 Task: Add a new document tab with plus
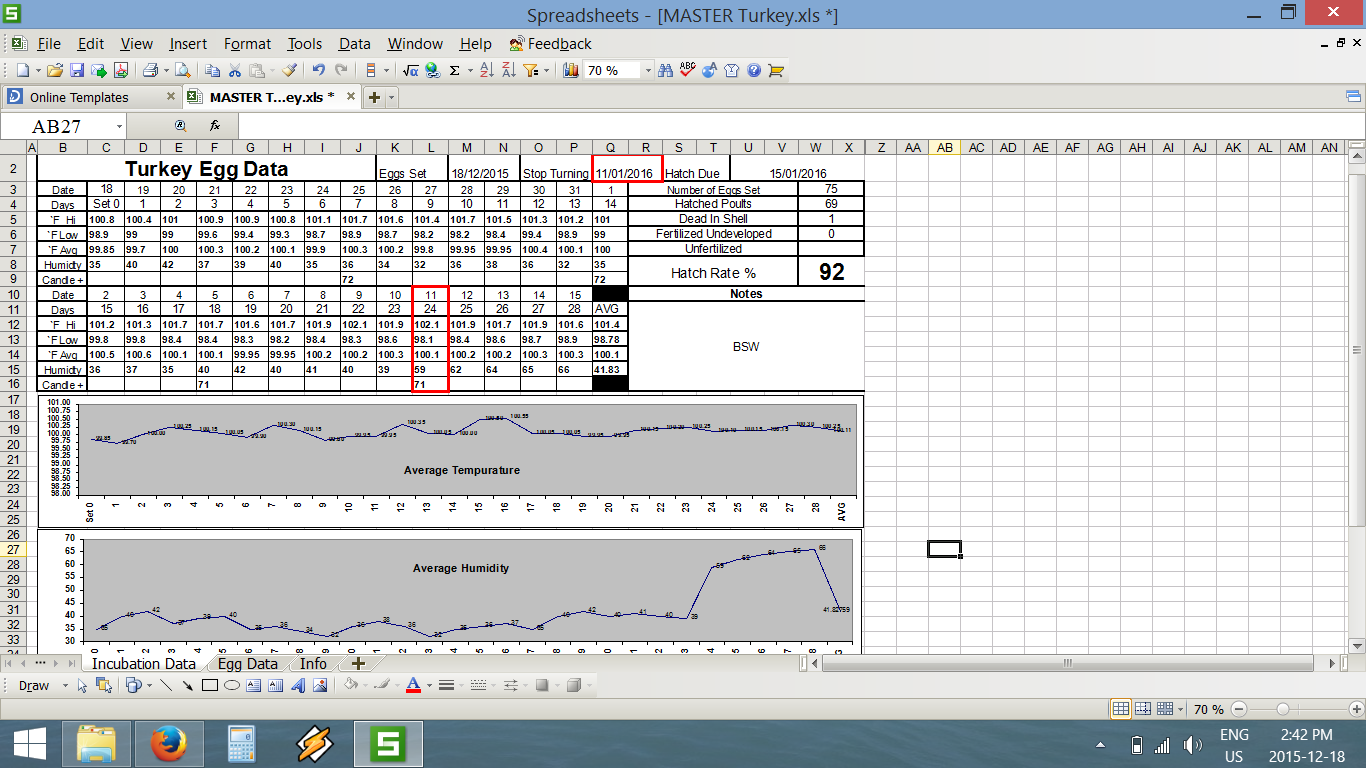pyautogui.click(x=374, y=97)
